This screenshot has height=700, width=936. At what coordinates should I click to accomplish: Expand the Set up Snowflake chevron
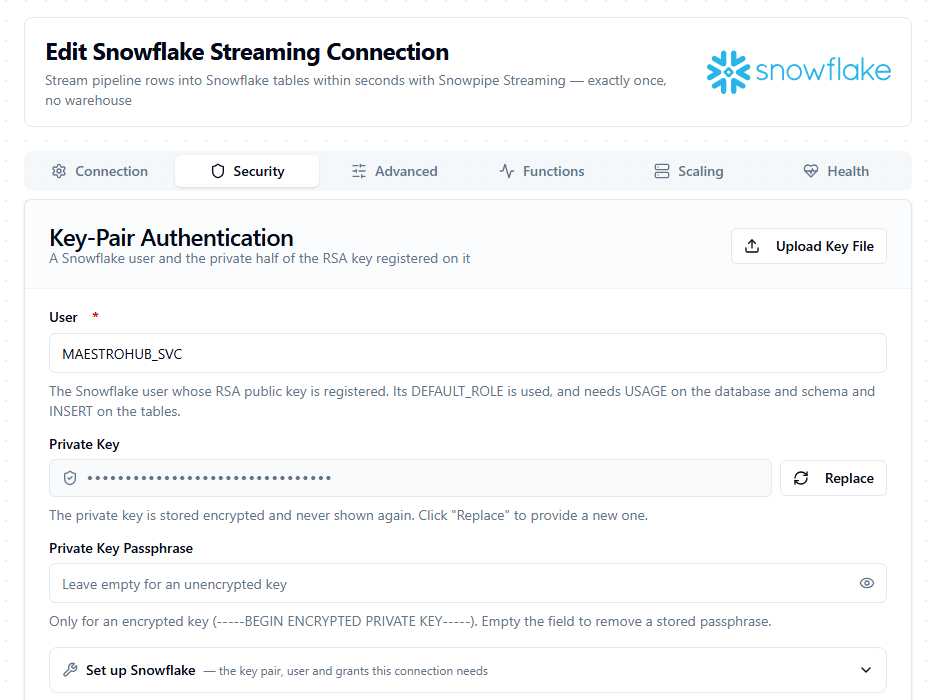click(866, 670)
